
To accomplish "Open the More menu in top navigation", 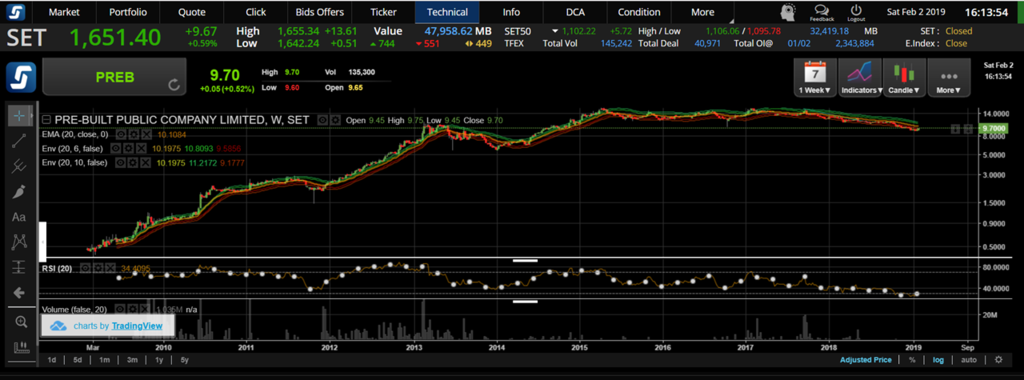I will click(x=702, y=12).
